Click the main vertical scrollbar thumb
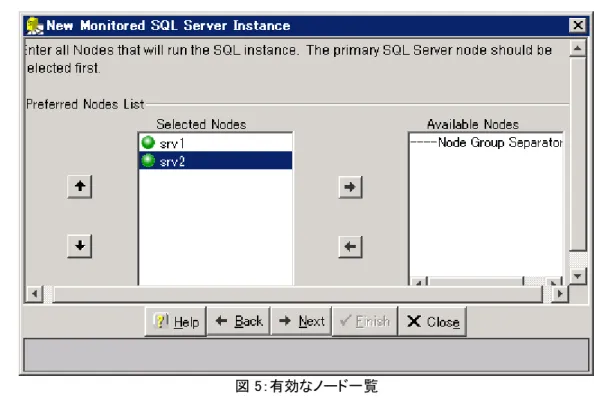Screen dimensions: 594x403 pyautogui.click(x=578, y=153)
